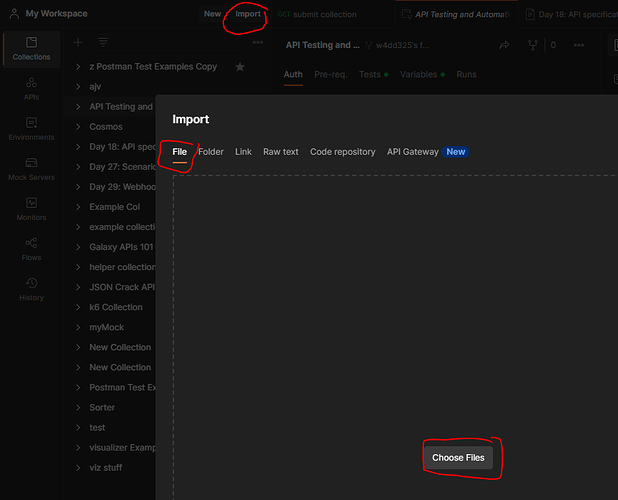Expand z Postman Test Examples Copy collection

point(78,67)
